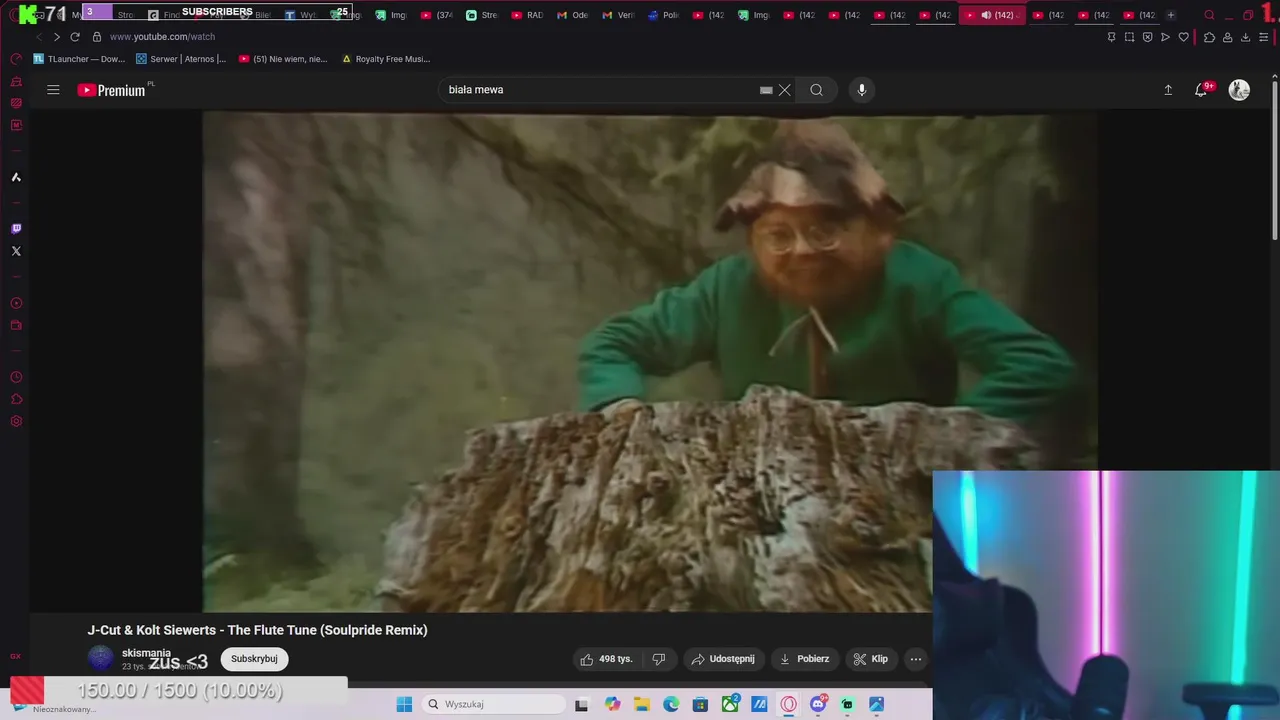
Task: Open the on-screen keyboard icon in search box
Action: pyautogui.click(x=766, y=90)
